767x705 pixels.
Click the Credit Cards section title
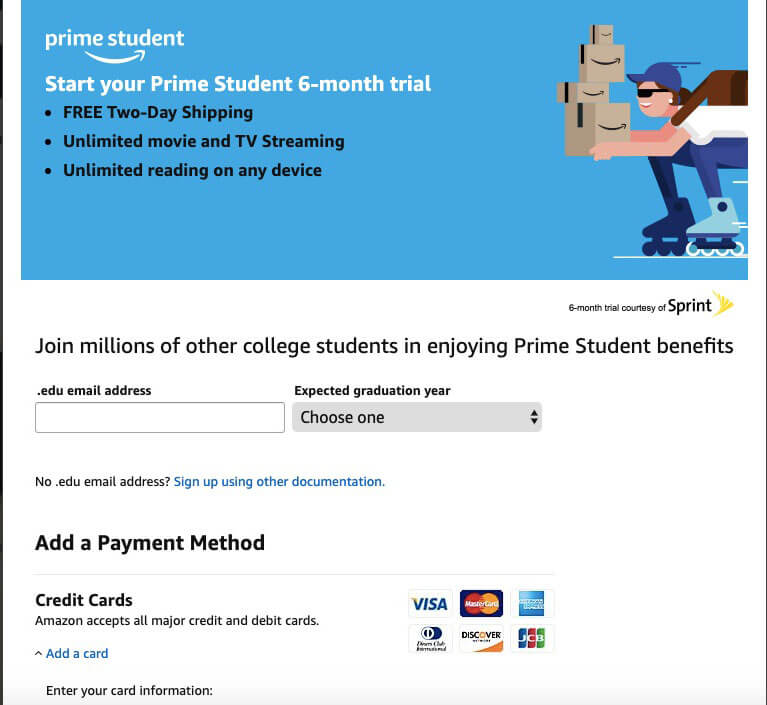[84, 600]
